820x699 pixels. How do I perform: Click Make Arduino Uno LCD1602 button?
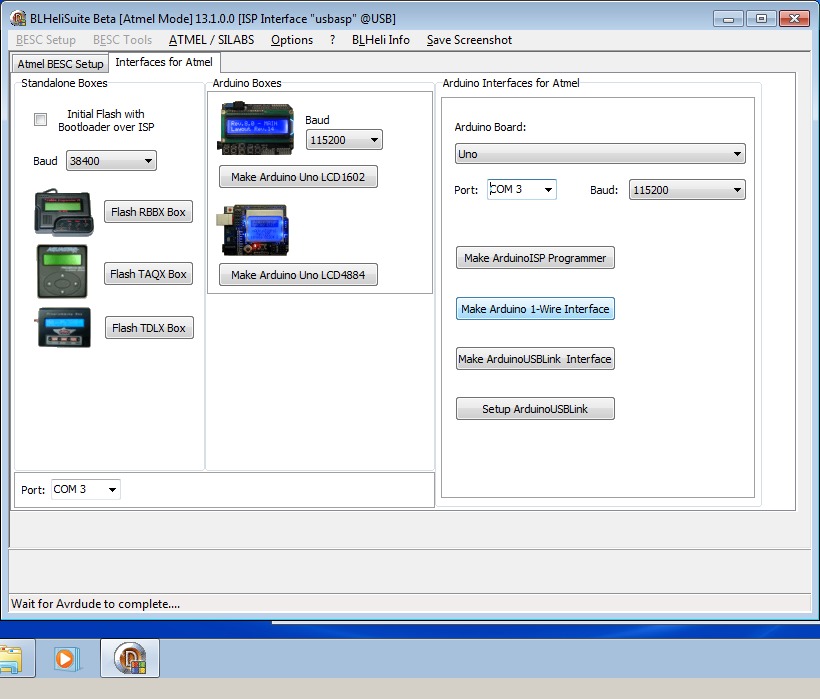298,177
